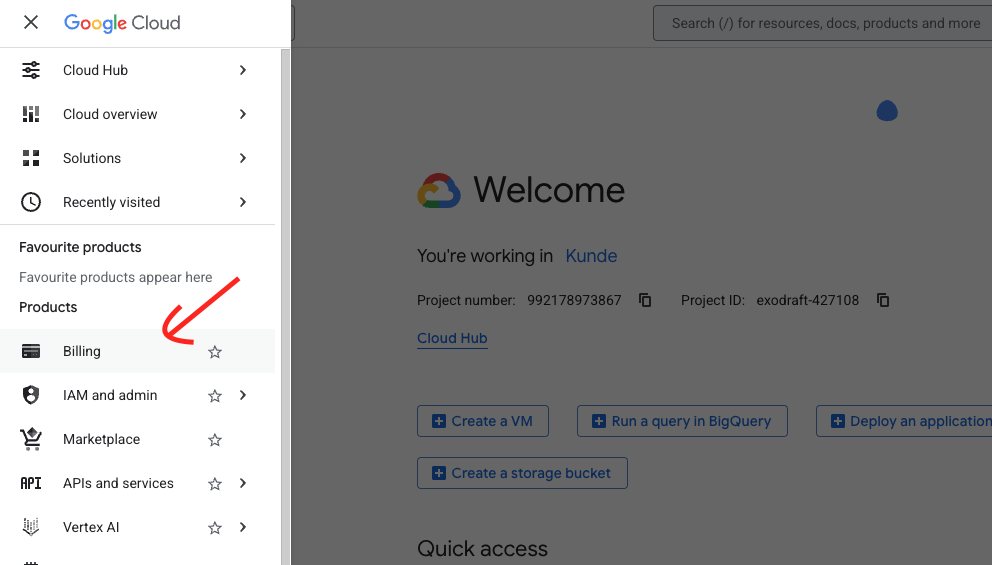Click the Recently visited clock icon
This screenshot has width=992, height=565.
click(31, 202)
